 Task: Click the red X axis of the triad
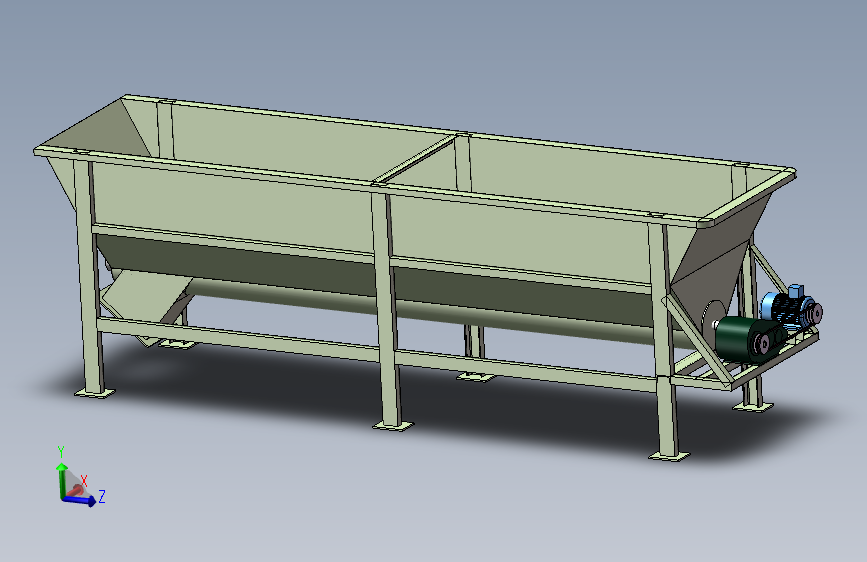click(x=76, y=490)
